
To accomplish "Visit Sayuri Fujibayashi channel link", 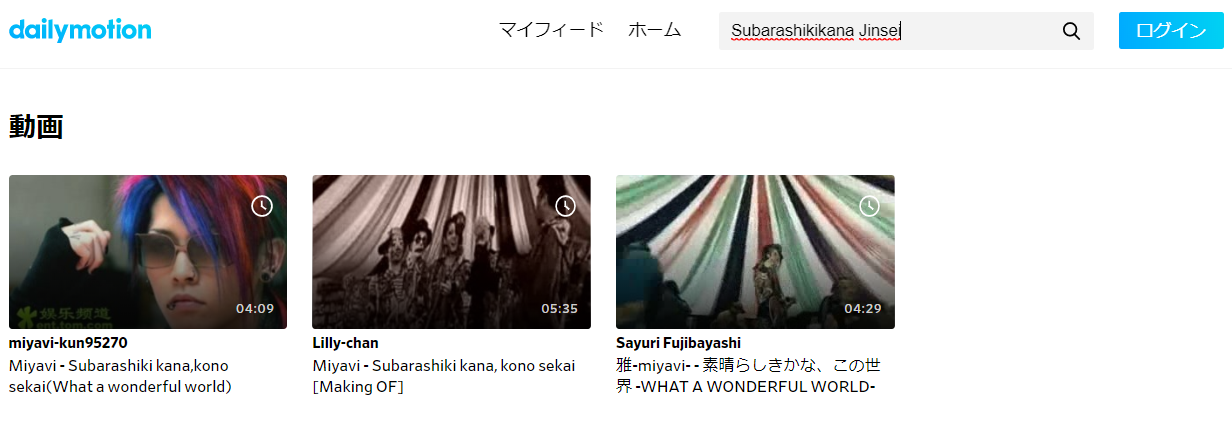I will pyautogui.click(x=678, y=343).
